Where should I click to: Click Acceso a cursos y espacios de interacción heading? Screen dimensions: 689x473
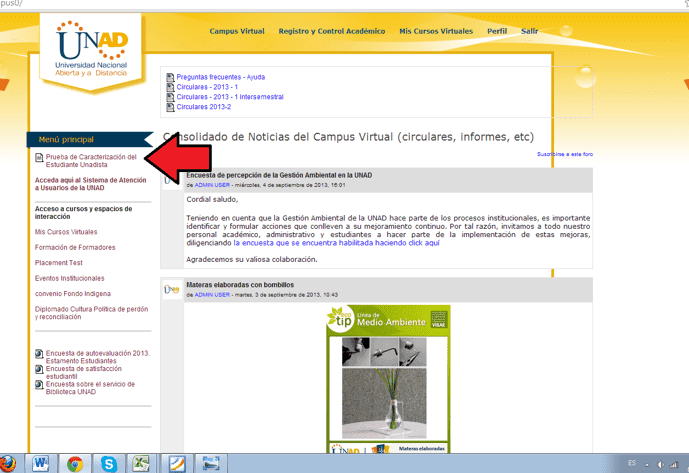(x=83, y=213)
